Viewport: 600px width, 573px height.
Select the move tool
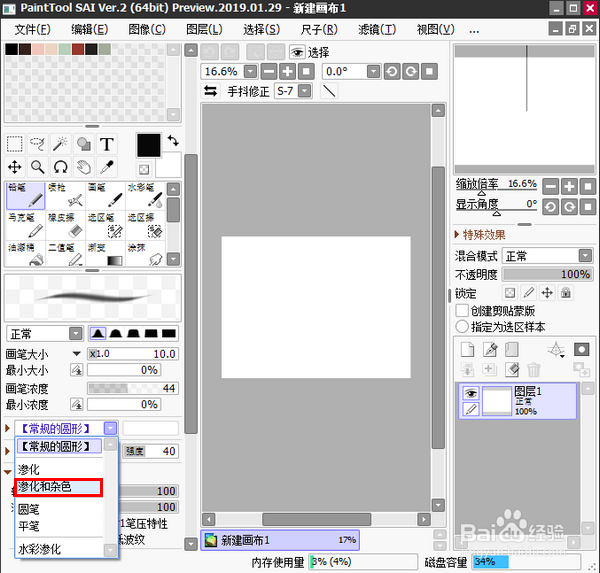(x=15, y=167)
